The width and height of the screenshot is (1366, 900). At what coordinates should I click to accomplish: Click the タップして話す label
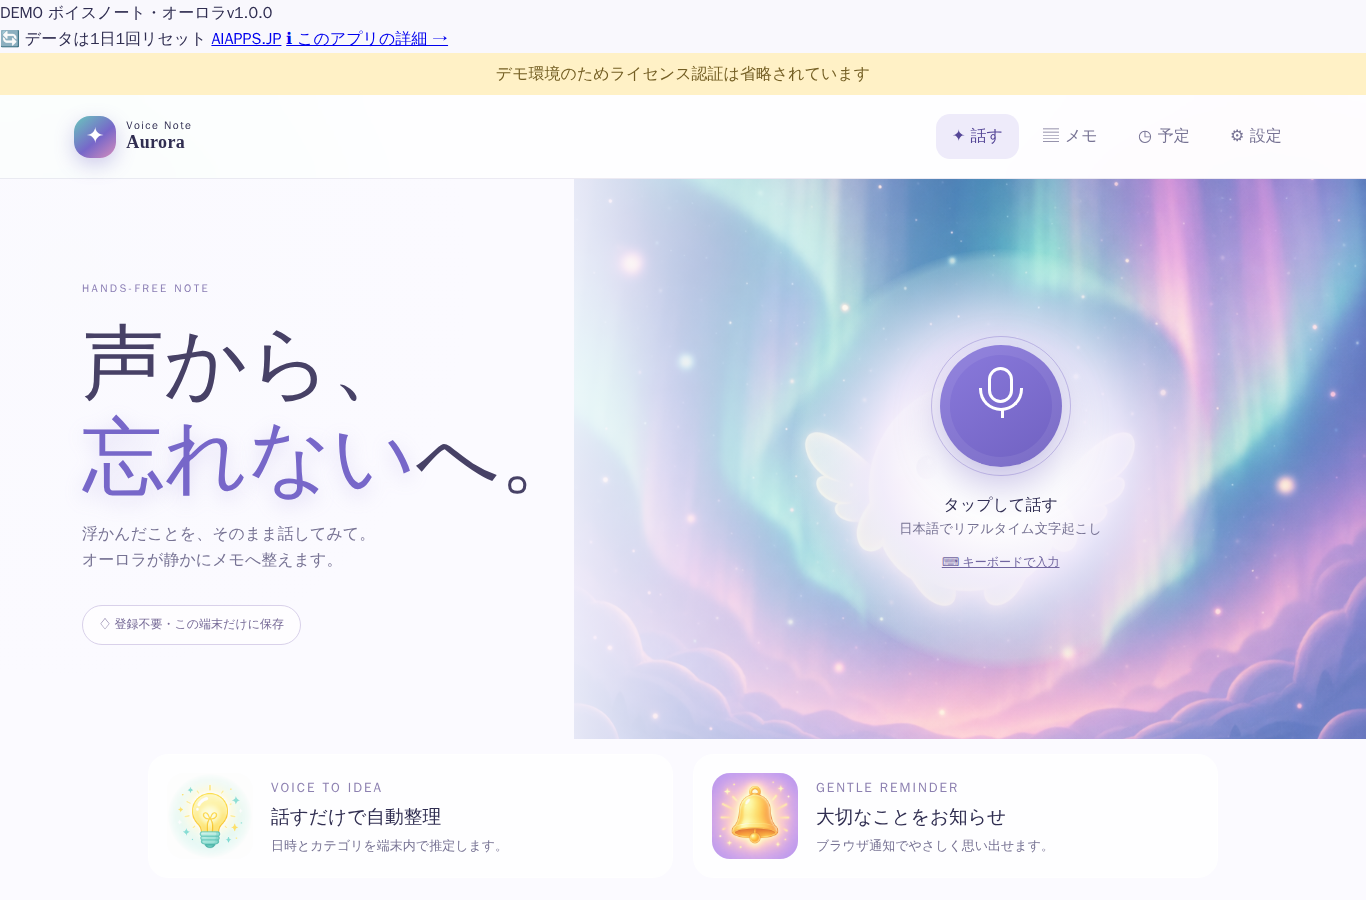(x=1001, y=505)
